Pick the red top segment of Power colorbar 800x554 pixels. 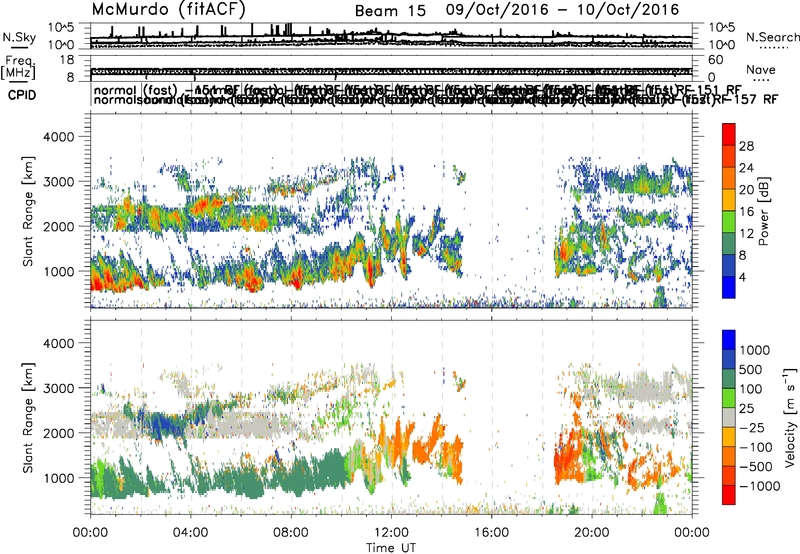point(729,134)
